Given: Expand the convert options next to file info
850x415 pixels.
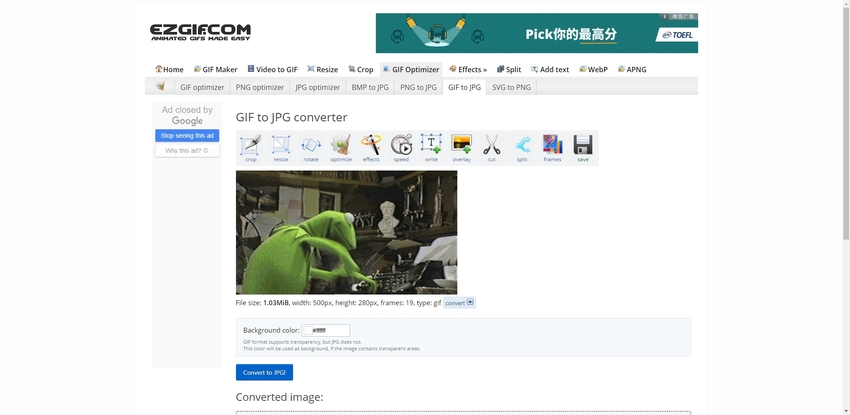Looking at the screenshot, I should coord(460,302).
